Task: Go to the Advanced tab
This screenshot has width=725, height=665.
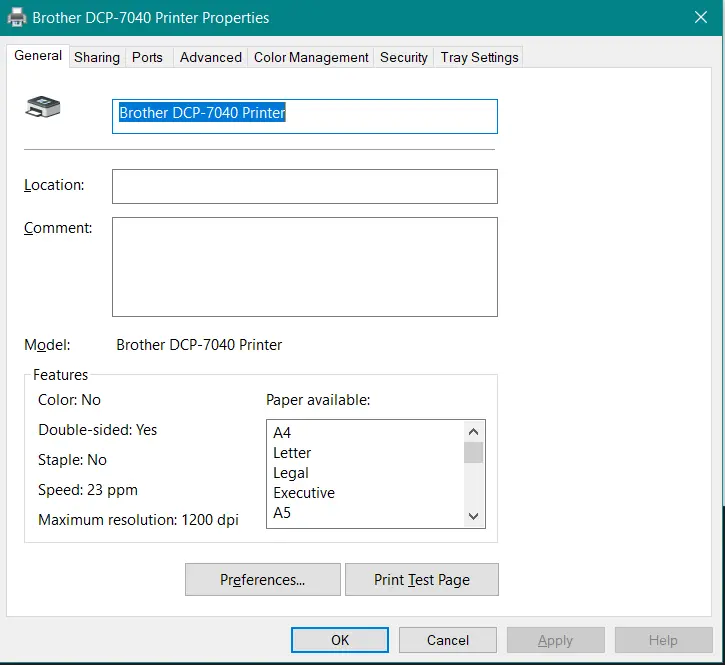Action: click(210, 57)
